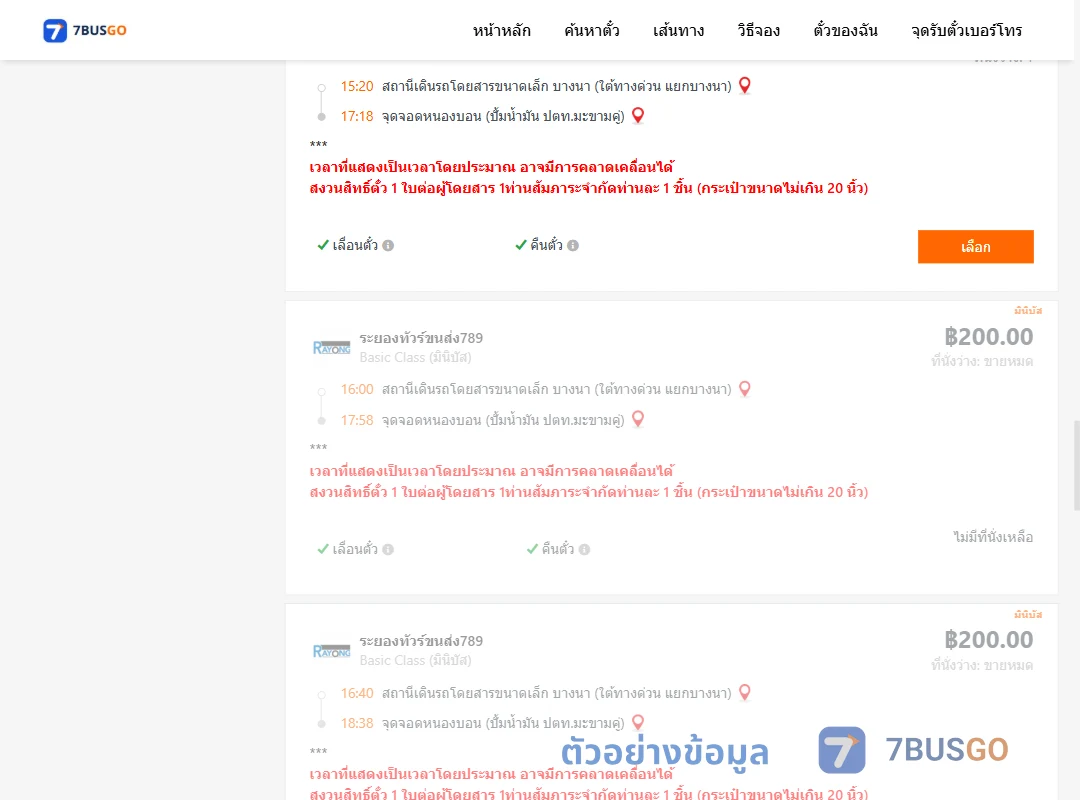Click ฿200.00 price of 16:00 trip
Image resolution: width=1080 pixels, height=800 pixels.
point(988,336)
